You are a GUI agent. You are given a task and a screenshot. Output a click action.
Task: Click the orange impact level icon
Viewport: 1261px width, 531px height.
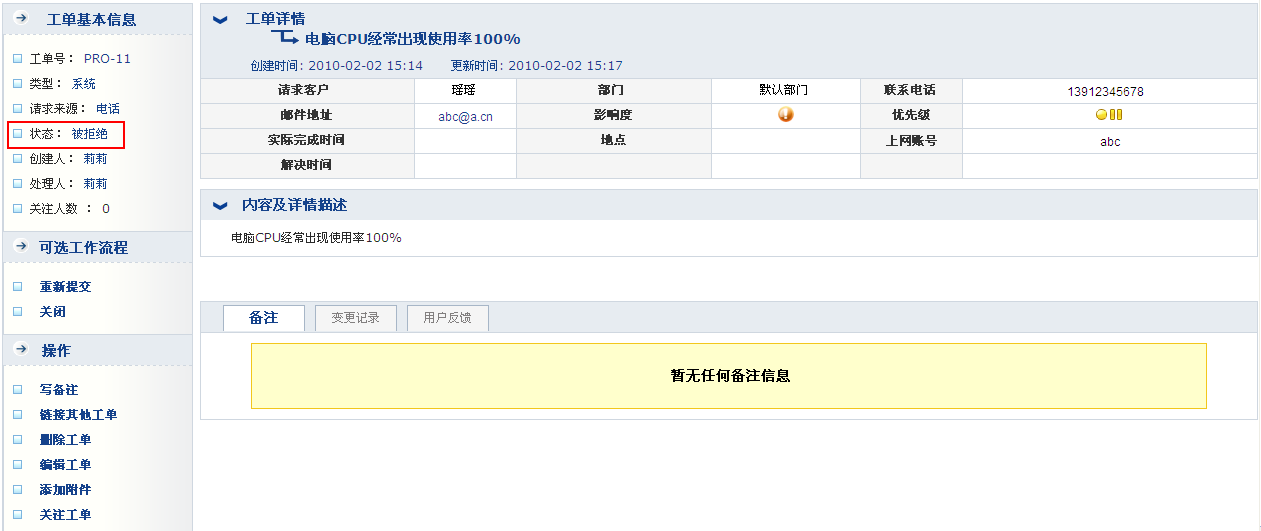[785, 114]
